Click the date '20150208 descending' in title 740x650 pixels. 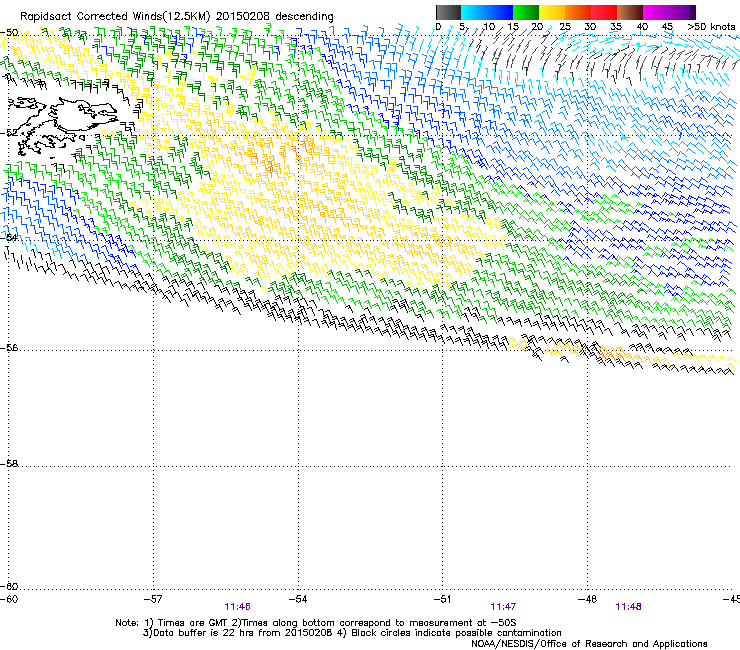(275, 17)
